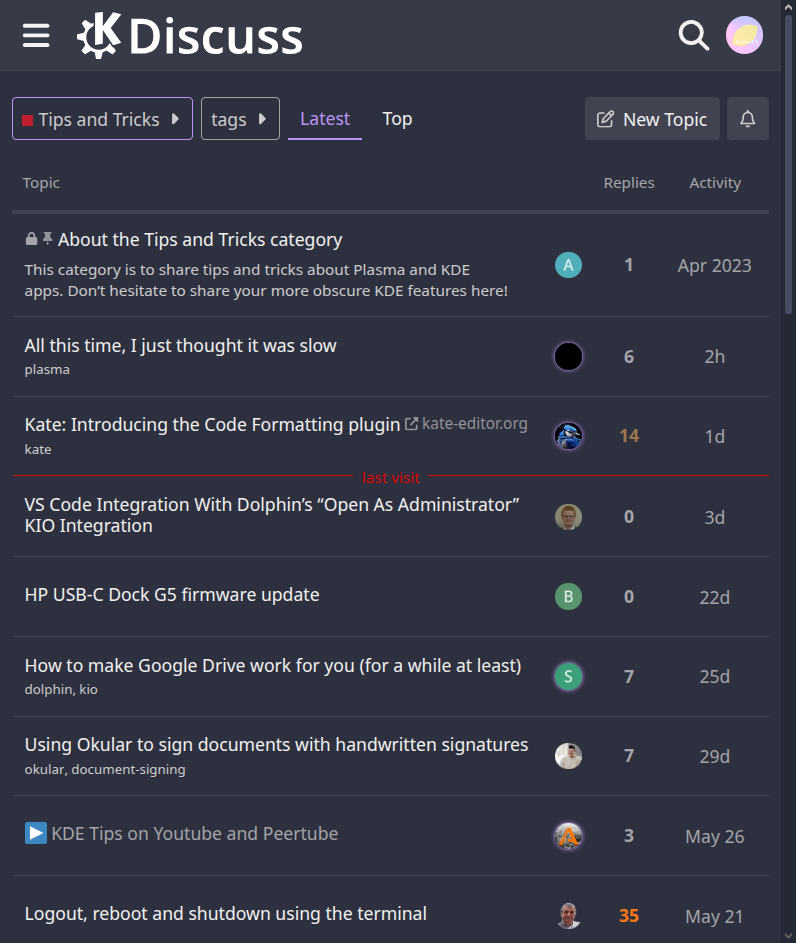Viewport: 796px width, 943px height.
Task: Click the black avatar on the slow topic
Action: 568,357
